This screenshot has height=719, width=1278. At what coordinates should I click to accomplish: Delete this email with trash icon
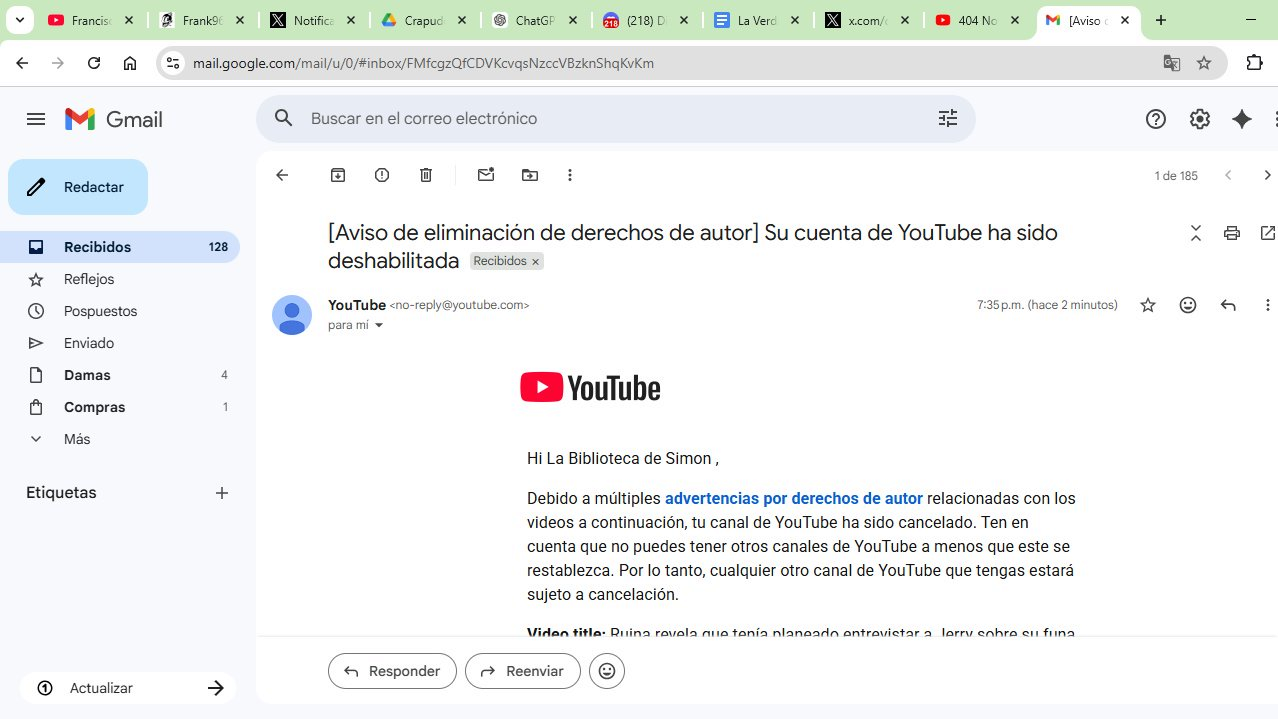(x=426, y=175)
